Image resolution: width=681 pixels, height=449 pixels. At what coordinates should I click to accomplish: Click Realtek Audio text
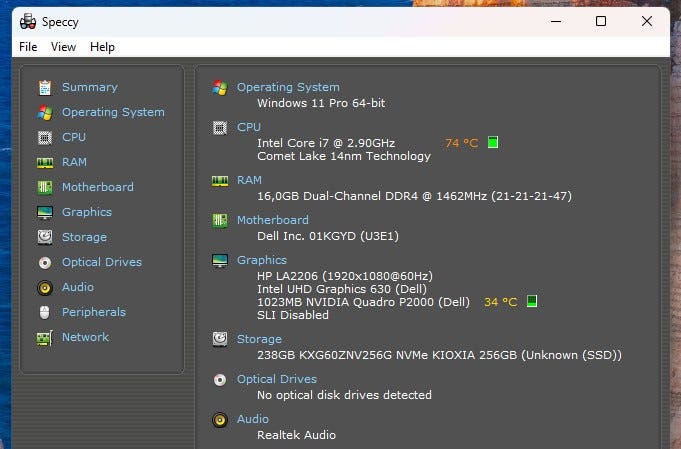[x=297, y=435]
